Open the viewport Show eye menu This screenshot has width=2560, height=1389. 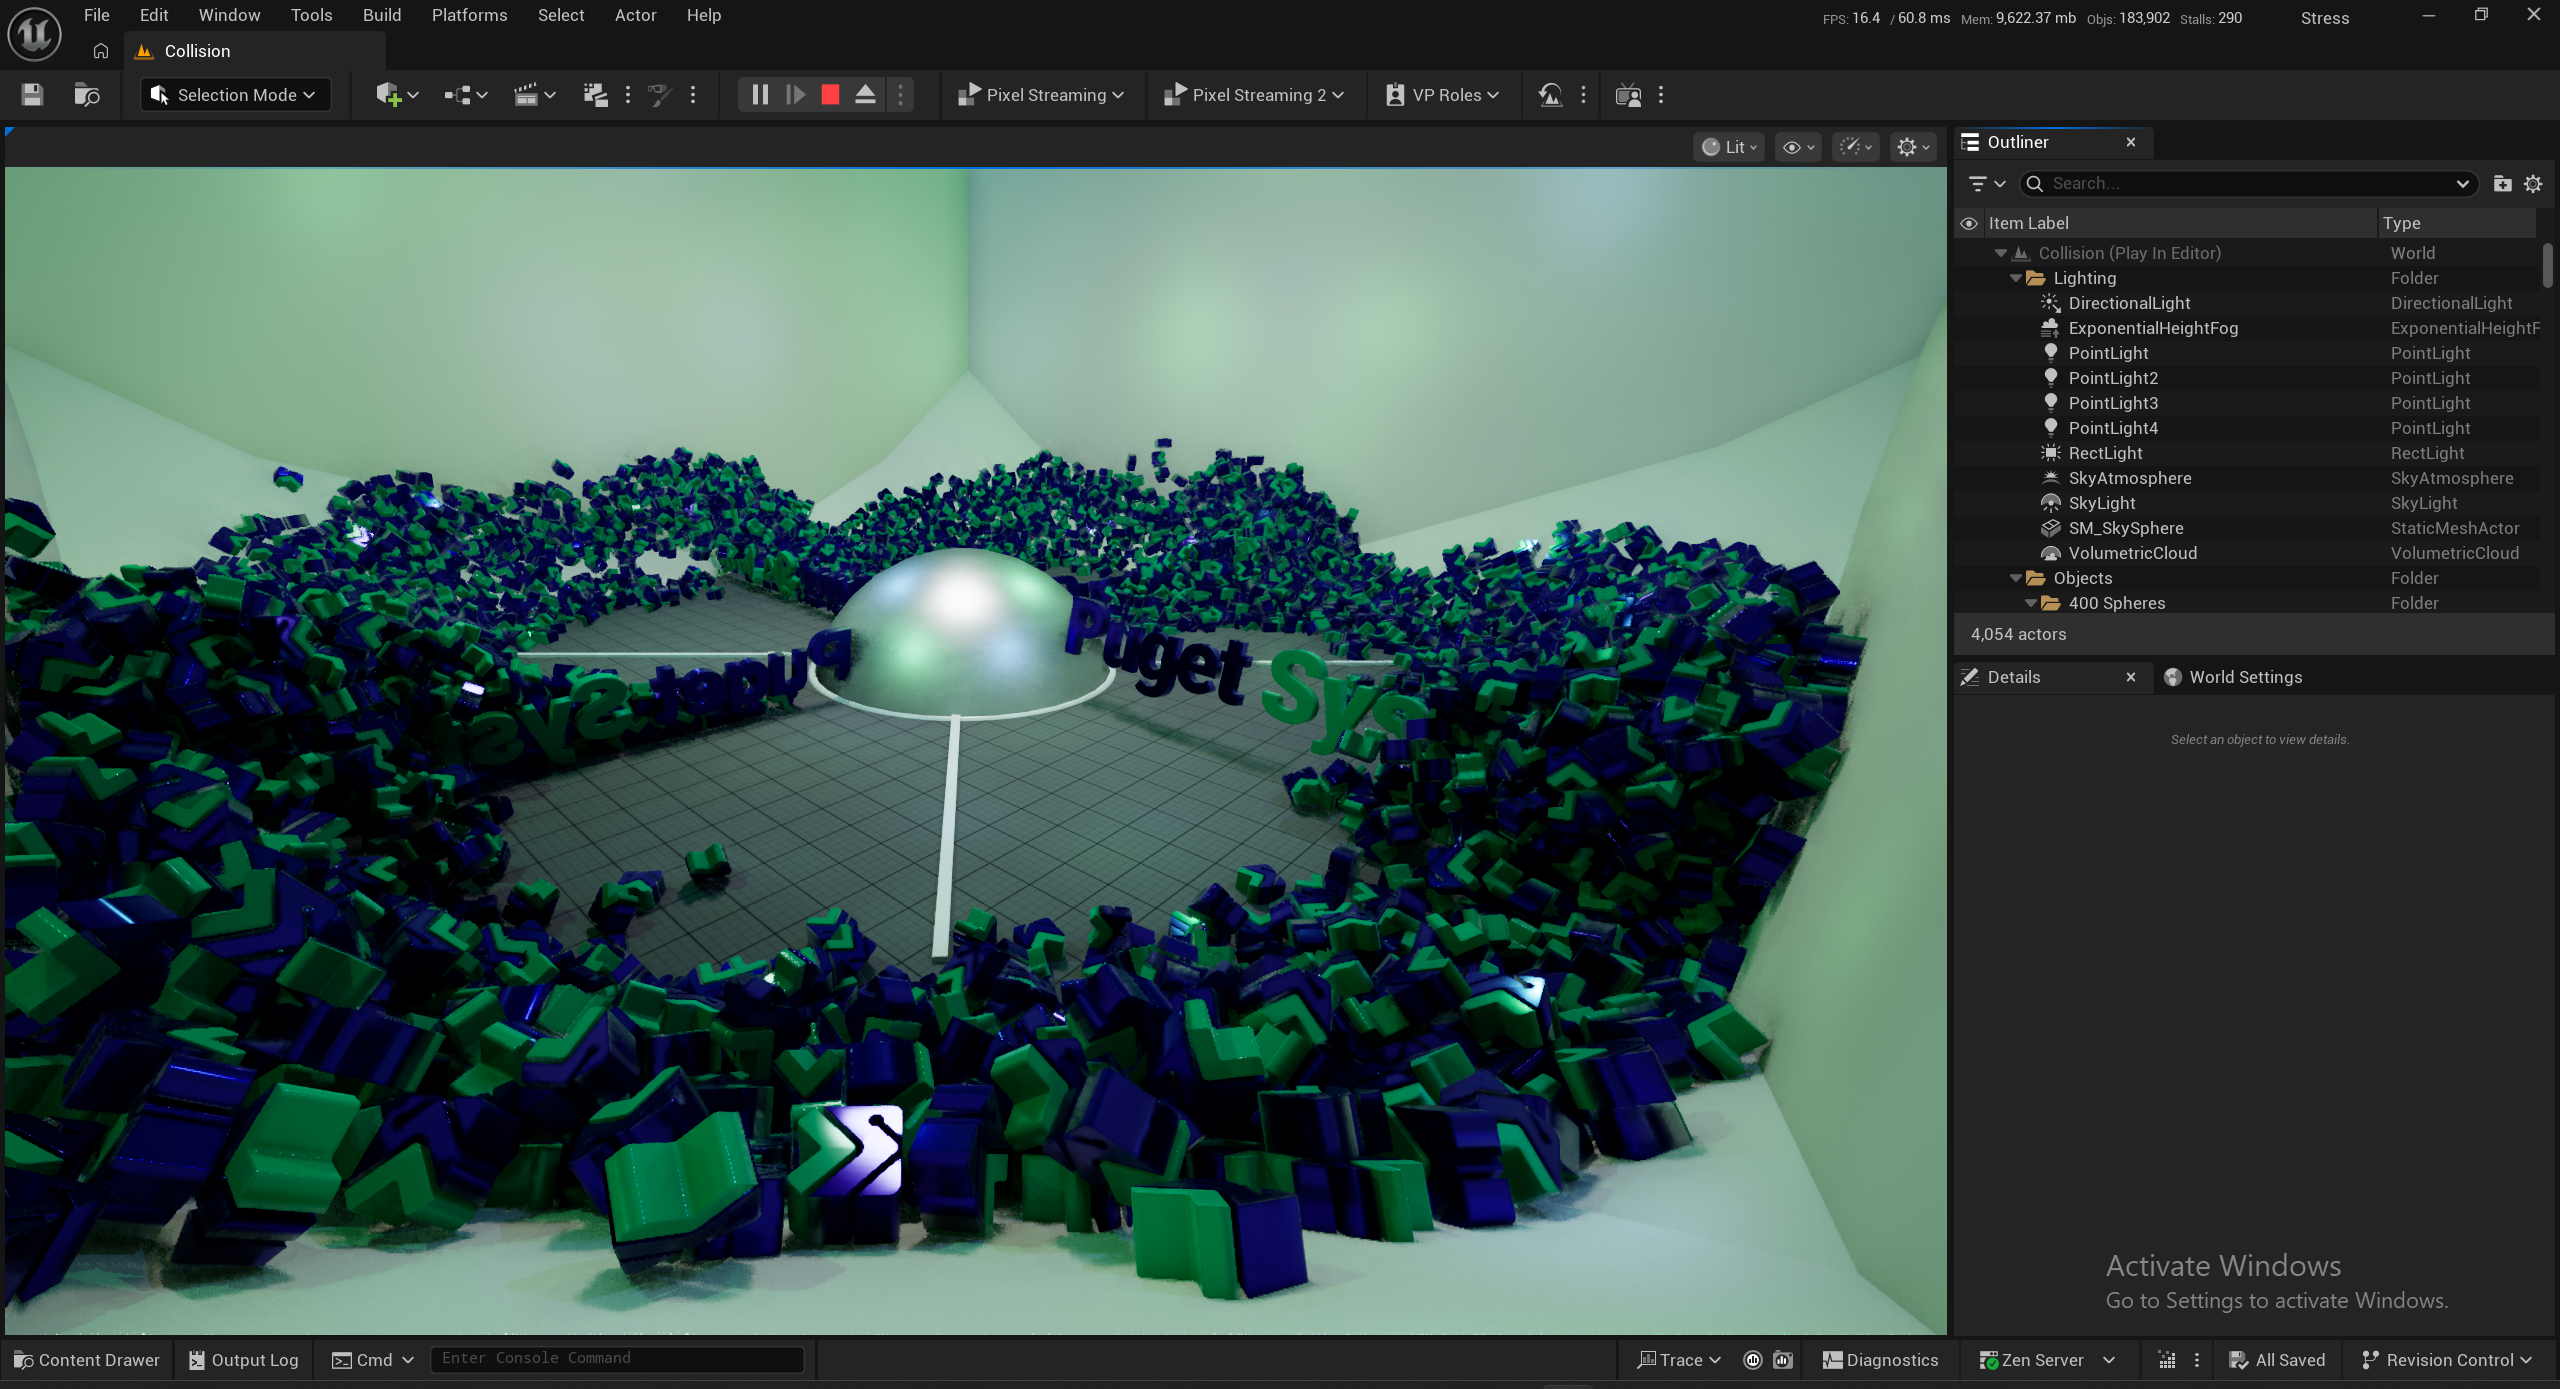tap(1798, 147)
